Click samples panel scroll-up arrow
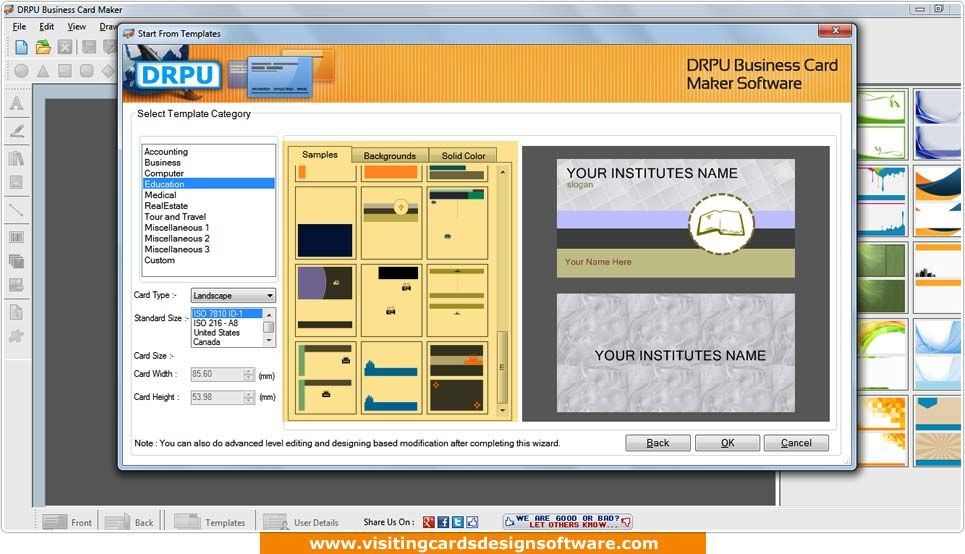Viewport: 965px width, 554px height. pyautogui.click(x=503, y=172)
